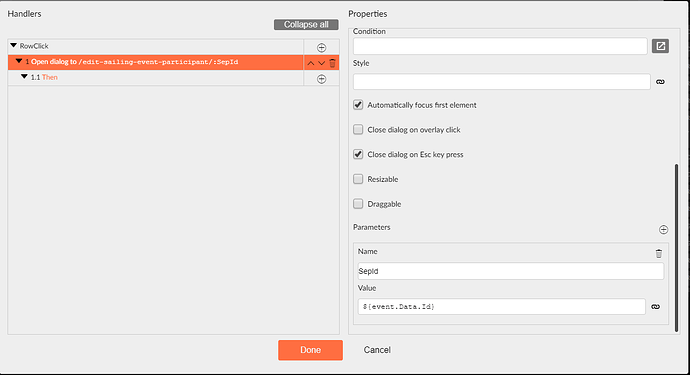This screenshot has width=690, height=375.
Task: Click the Properties panel heading
Action: [x=367, y=14]
